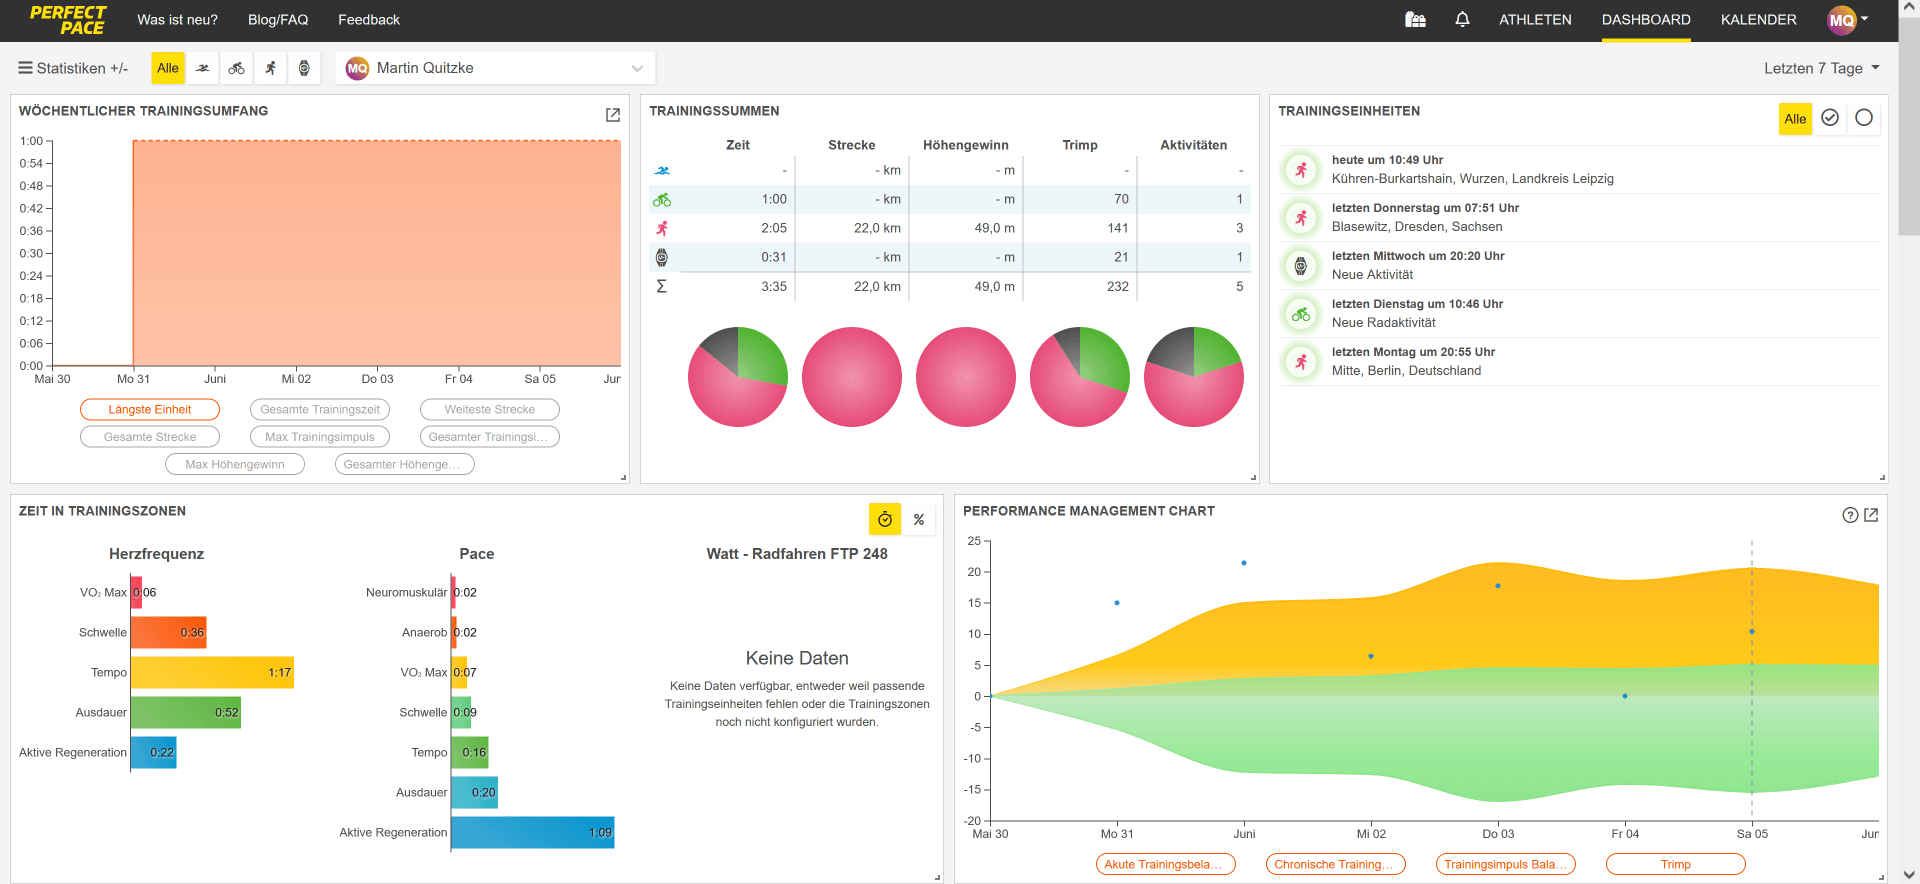Open the Mitte, Berlin run session
Viewport: 1920px width, 884px height.
click(1579, 362)
